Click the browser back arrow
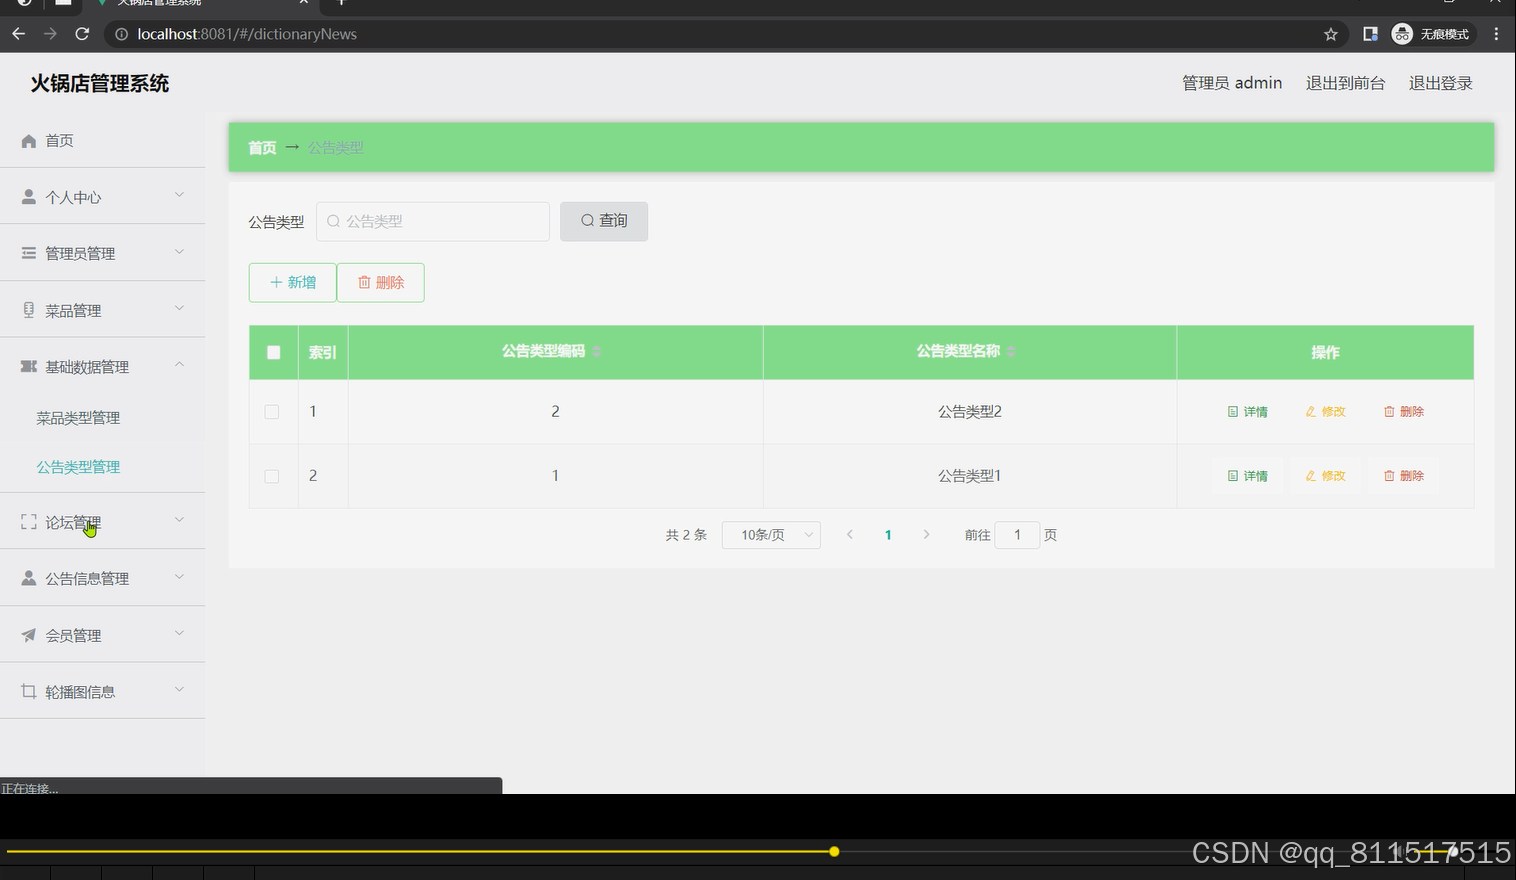The height and width of the screenshot is (880, 1516). click(x=18, y=34)
